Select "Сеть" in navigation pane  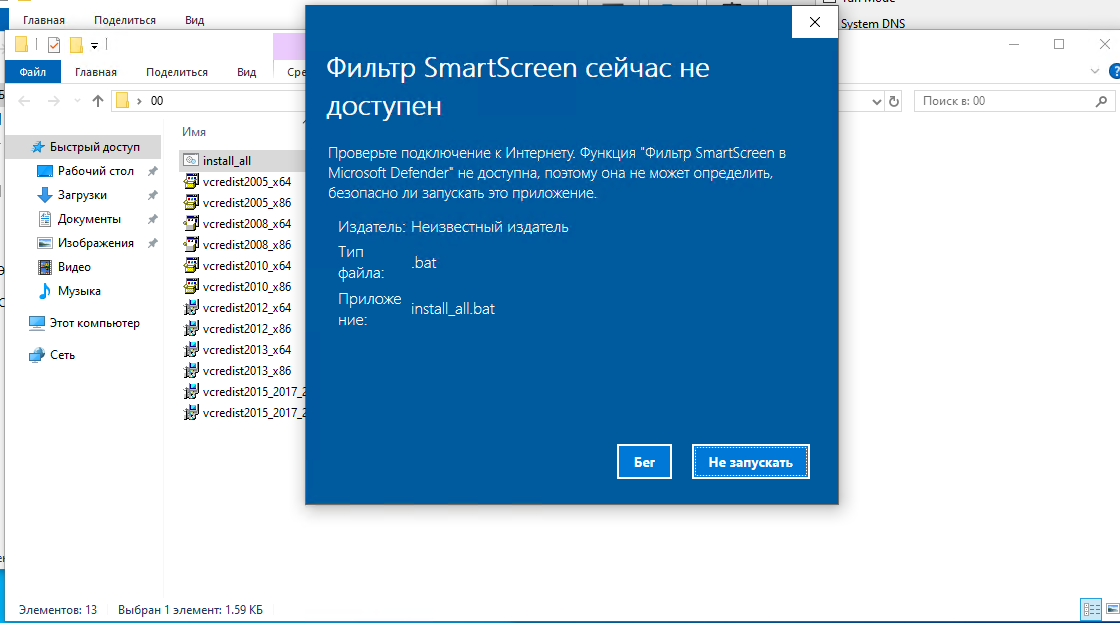pos(62,355)
